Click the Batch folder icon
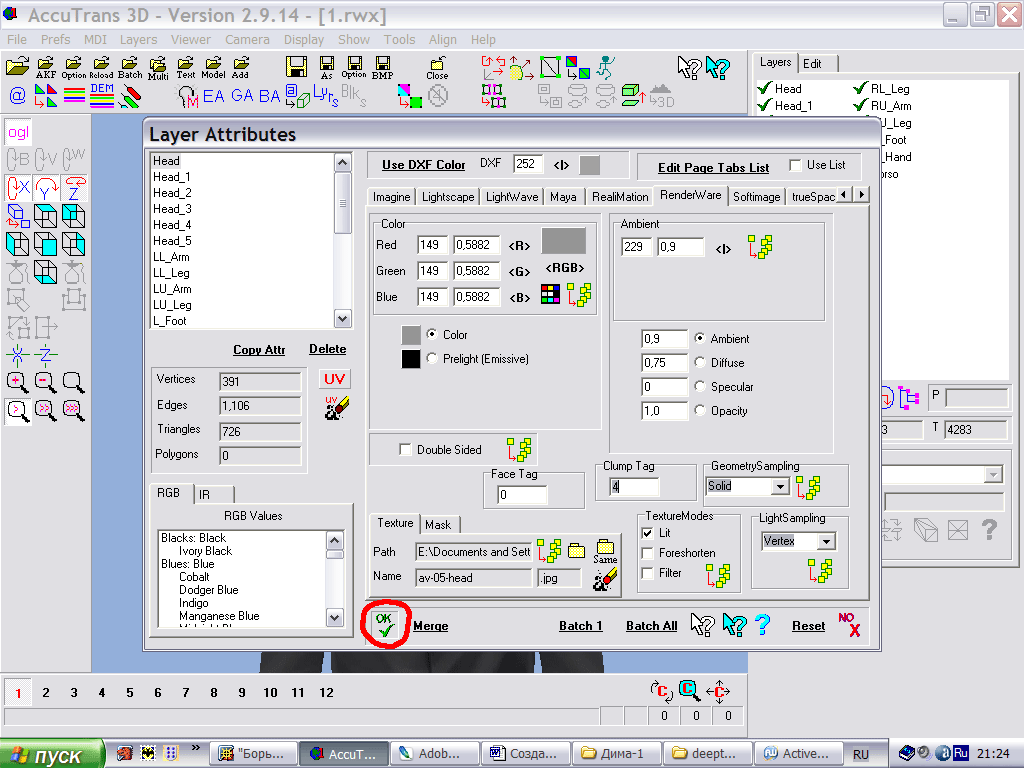Screen dimensions: 1024x768 coord(130,67)
